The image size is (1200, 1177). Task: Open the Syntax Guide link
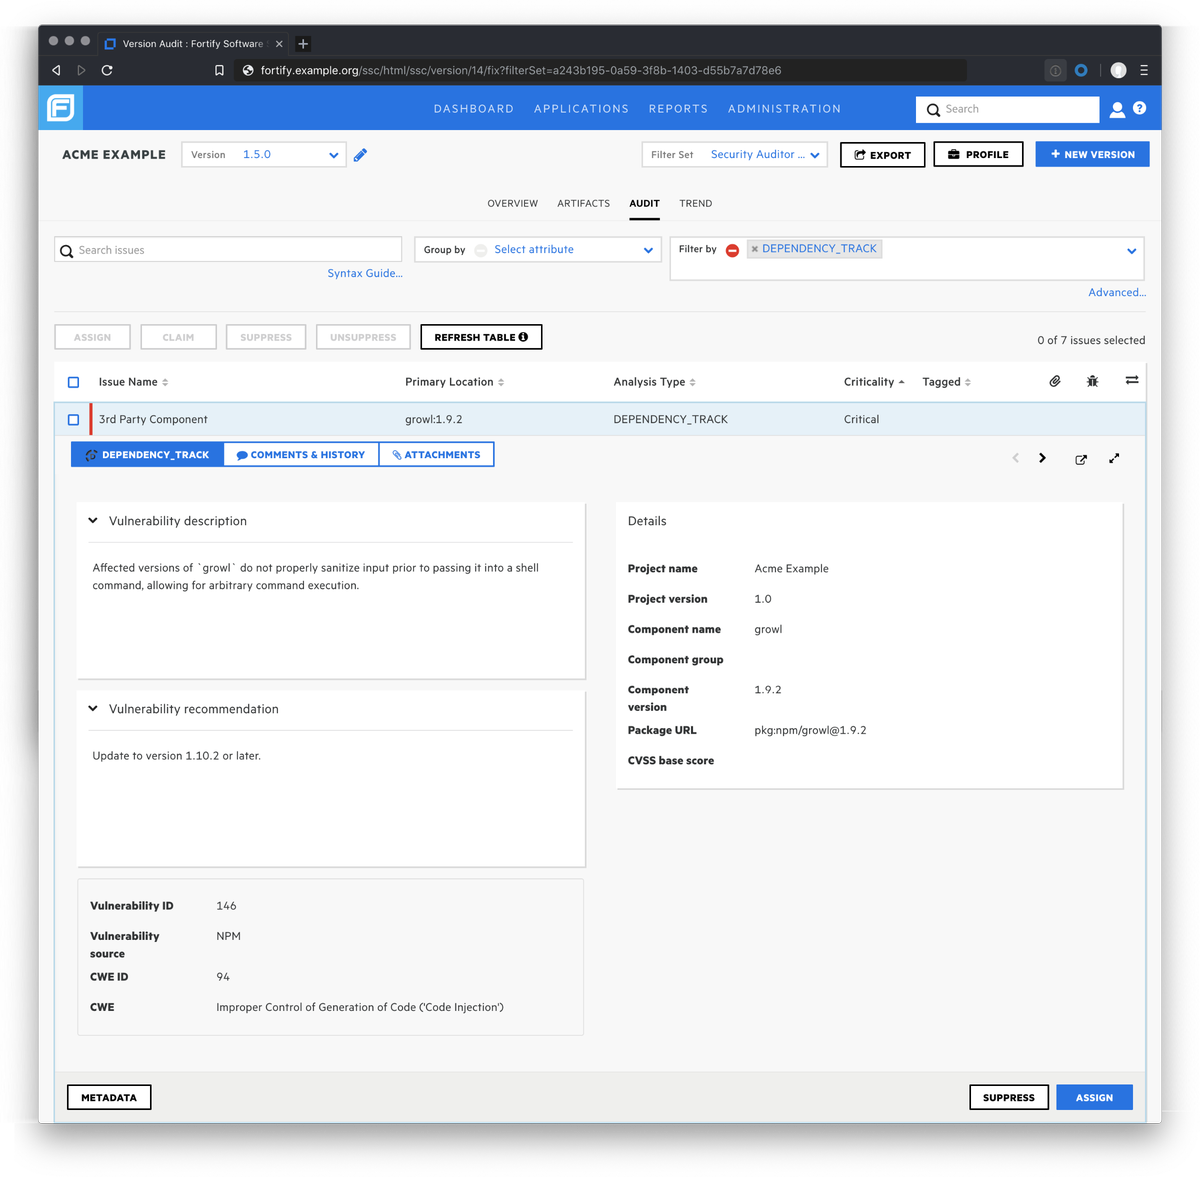365,273
